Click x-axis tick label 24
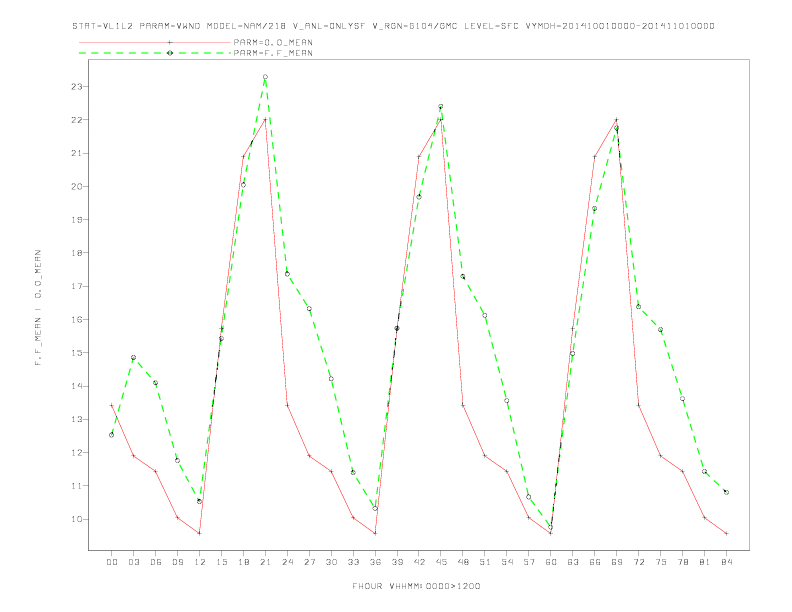The image size is (792, 612). (287, 562)
